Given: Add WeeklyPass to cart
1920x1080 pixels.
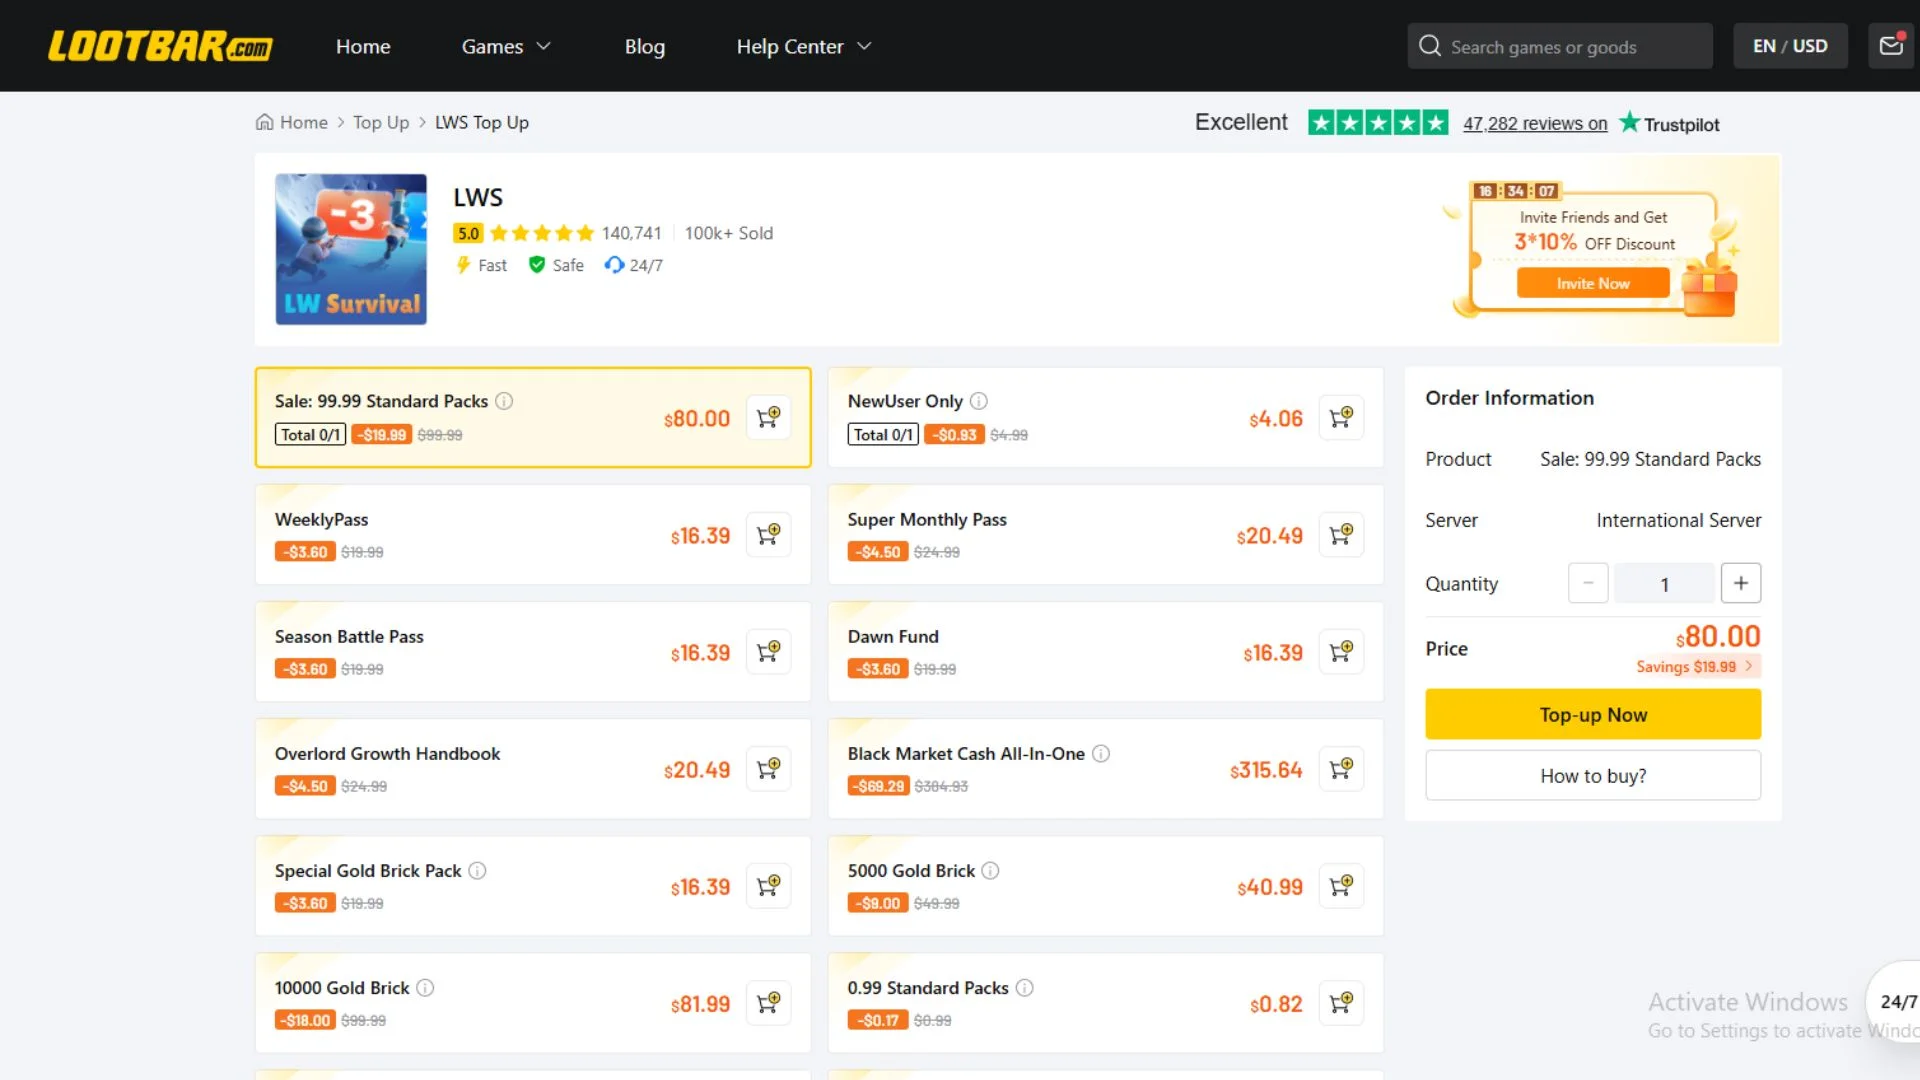Looking at the screenshot, I should point(768,535).
